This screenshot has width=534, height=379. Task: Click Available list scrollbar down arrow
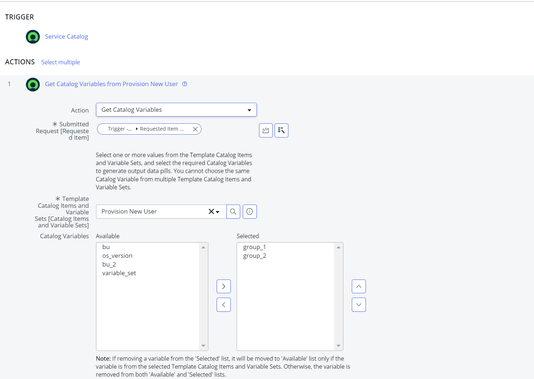203,346
